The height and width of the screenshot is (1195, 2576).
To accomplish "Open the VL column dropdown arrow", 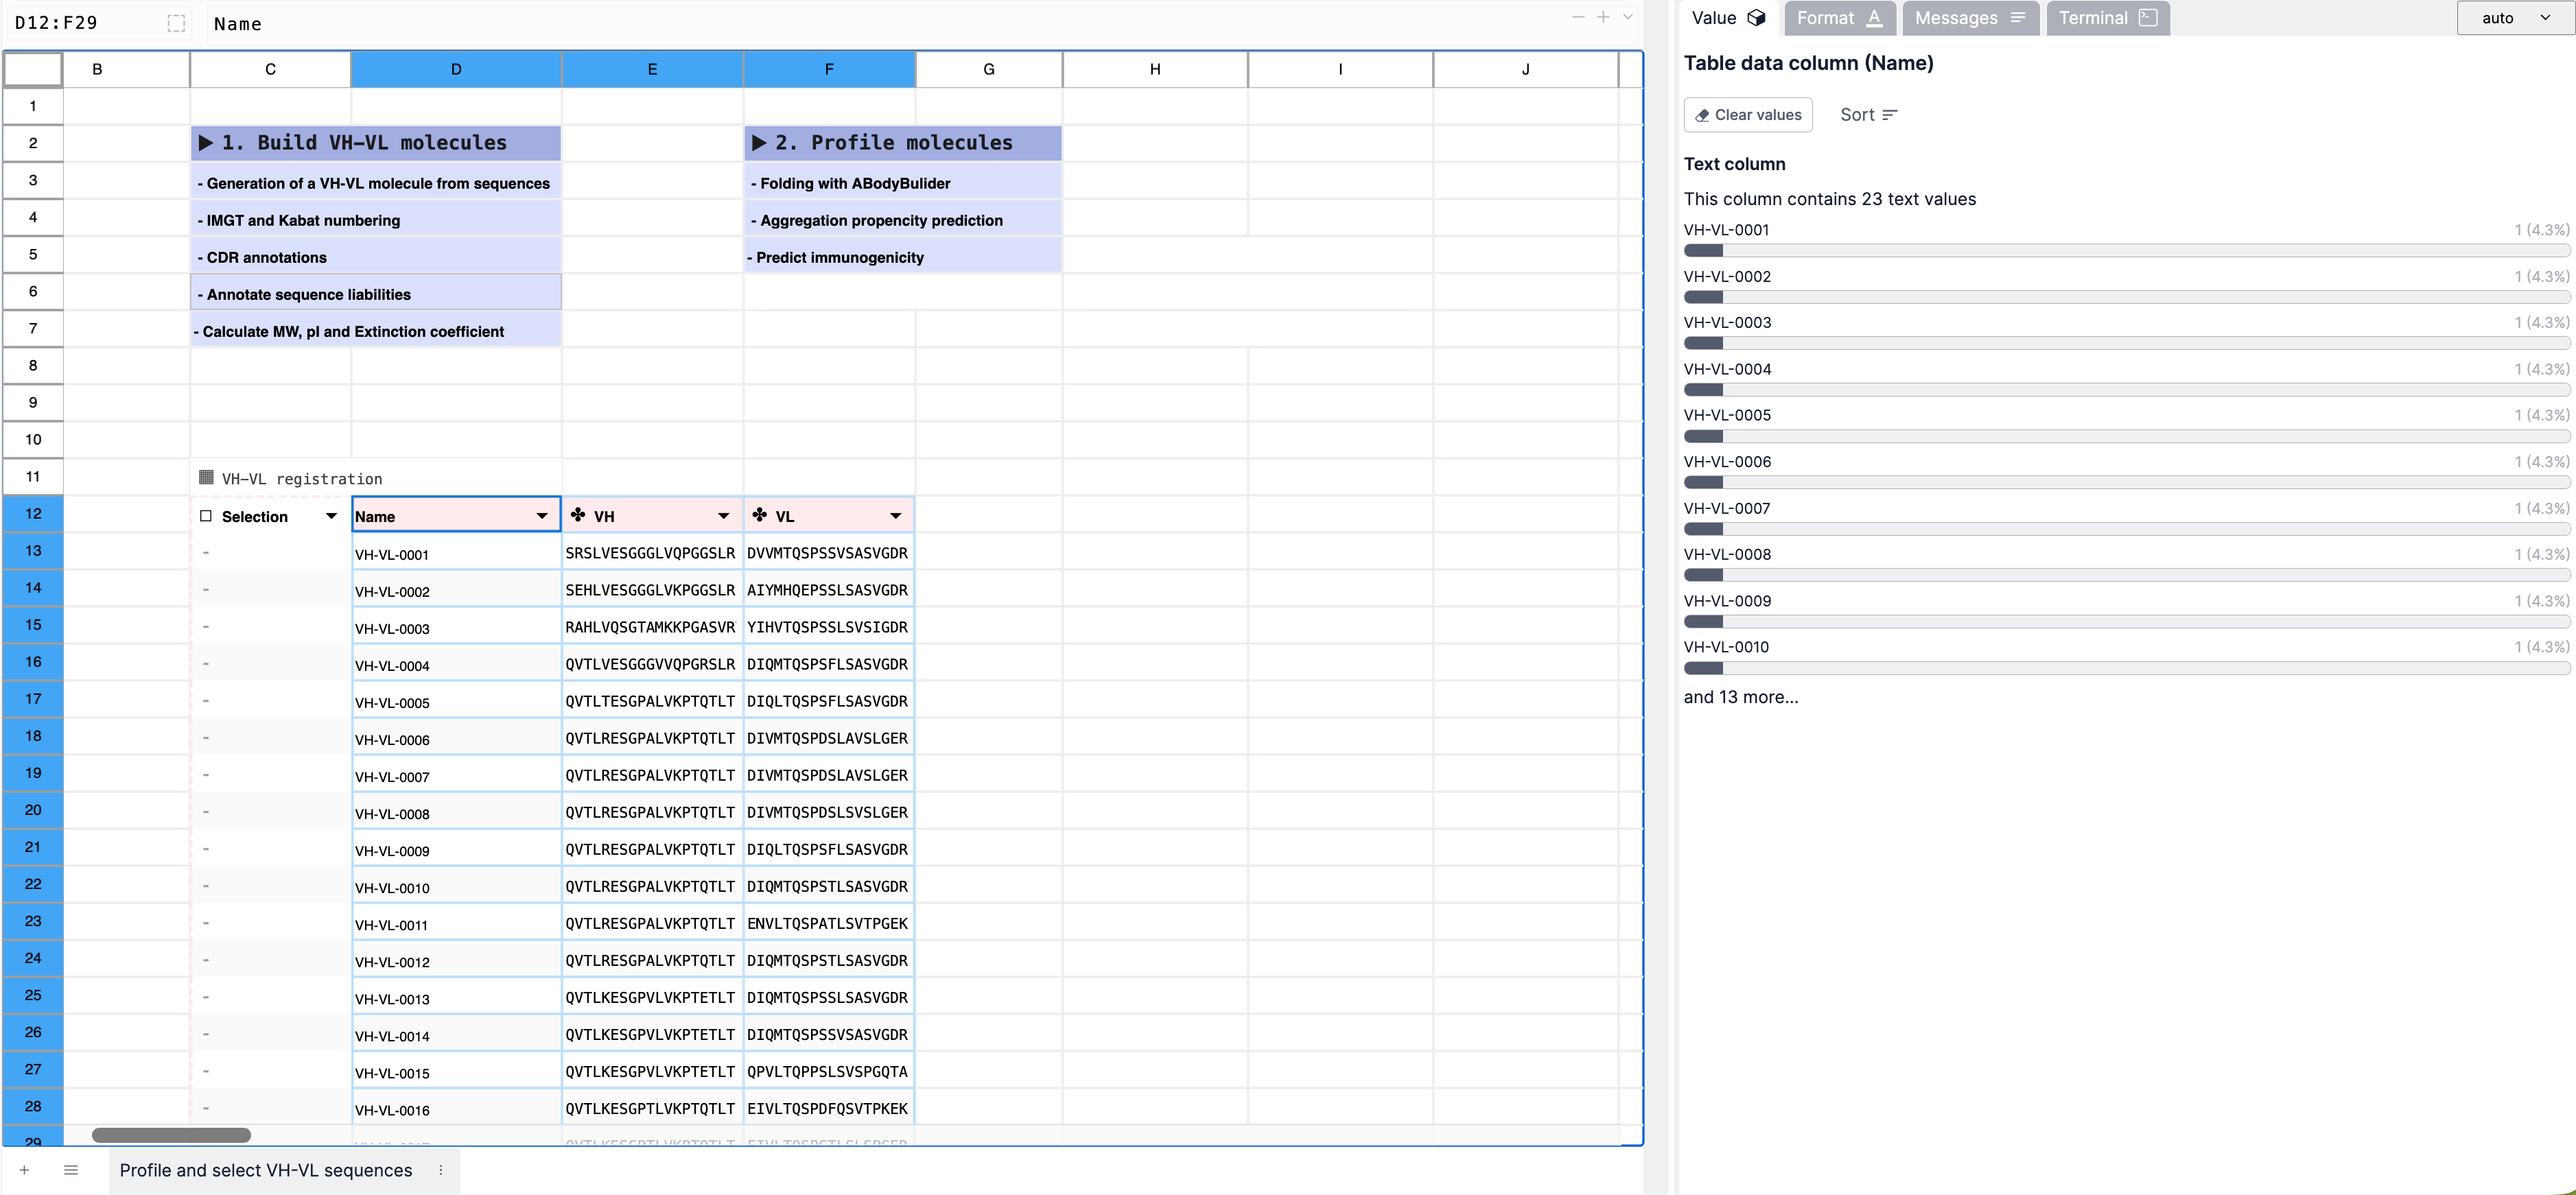I will tap(896, 516).
